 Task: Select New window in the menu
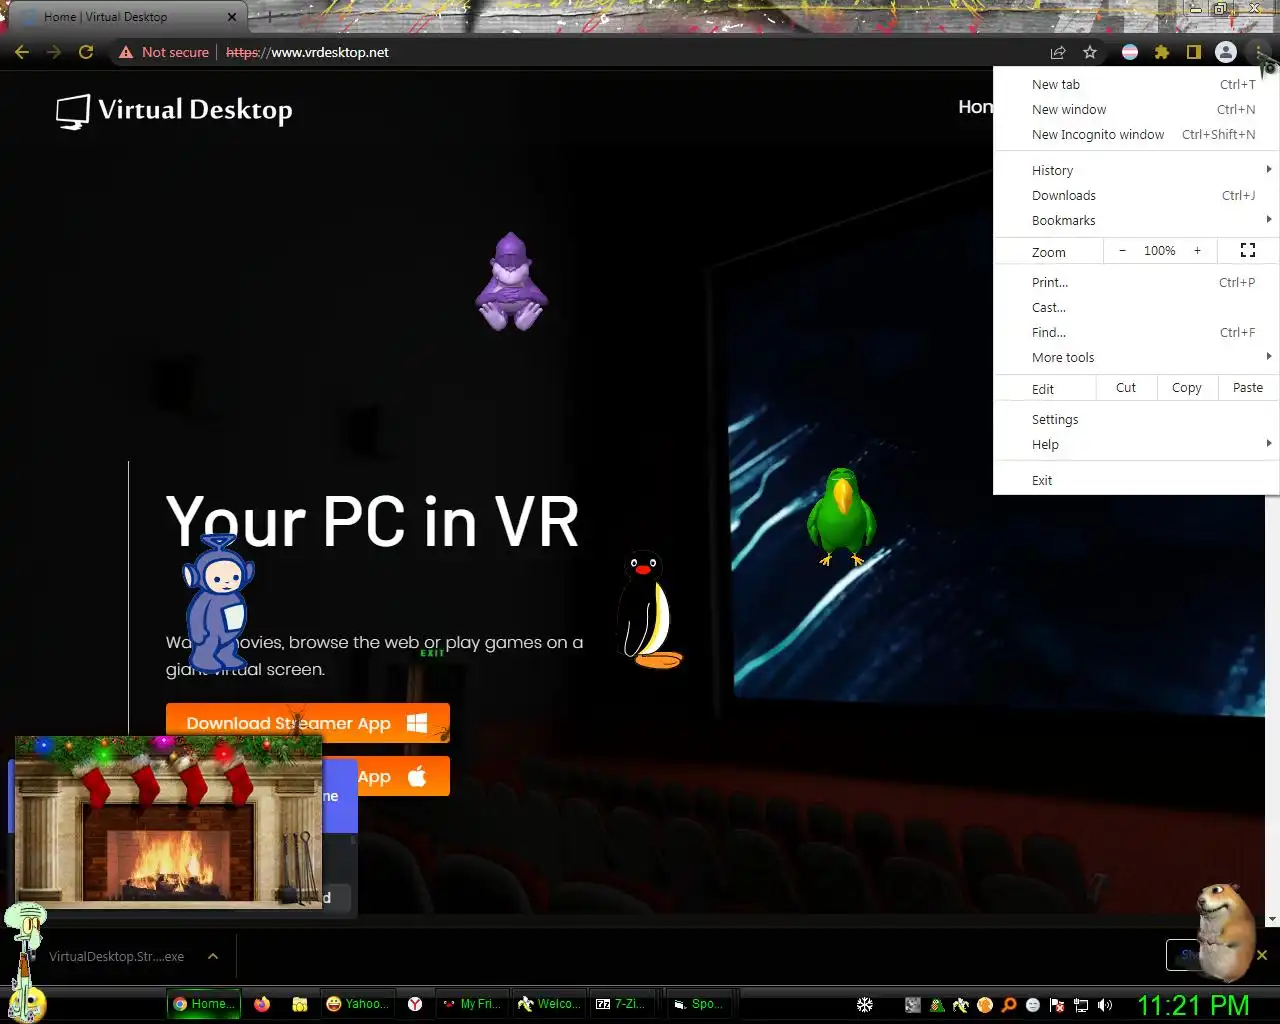tap(1137, 110)
